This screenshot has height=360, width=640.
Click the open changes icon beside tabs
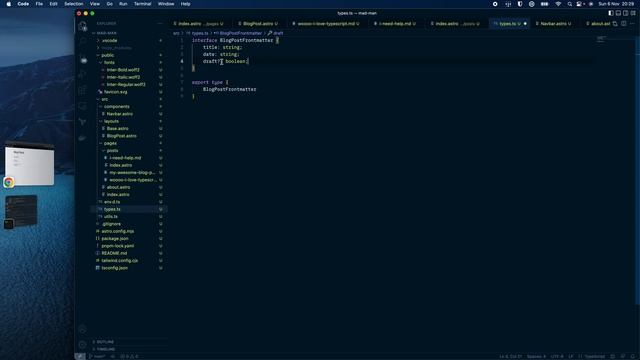pyautogui.click(x=615, y=24)
